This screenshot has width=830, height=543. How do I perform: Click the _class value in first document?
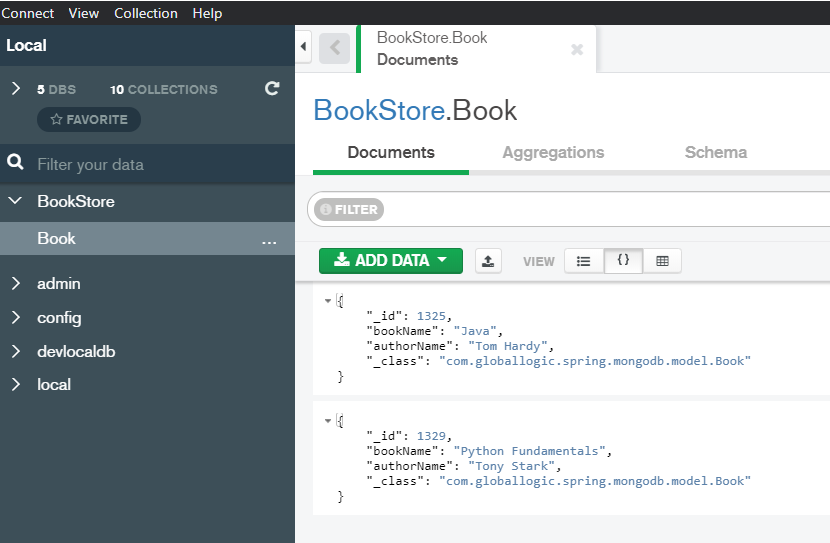point(595,361)
